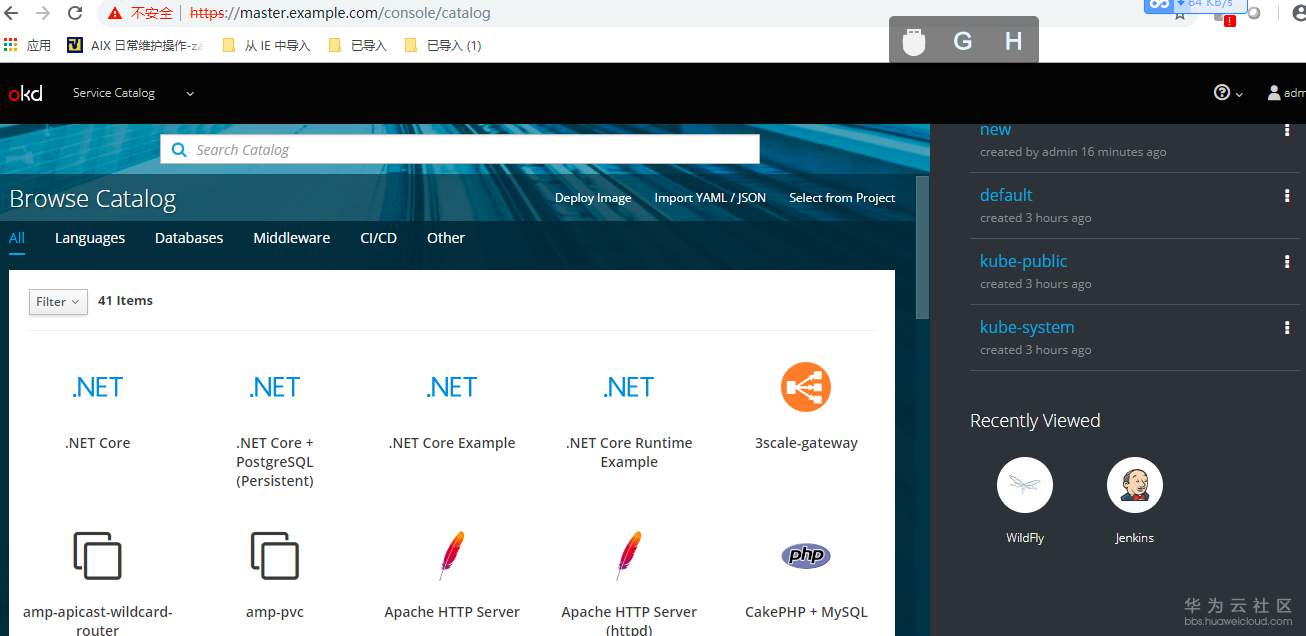1306x636 pixels.
Task: Click the Recently Viewed heading
Action: 1035,421
